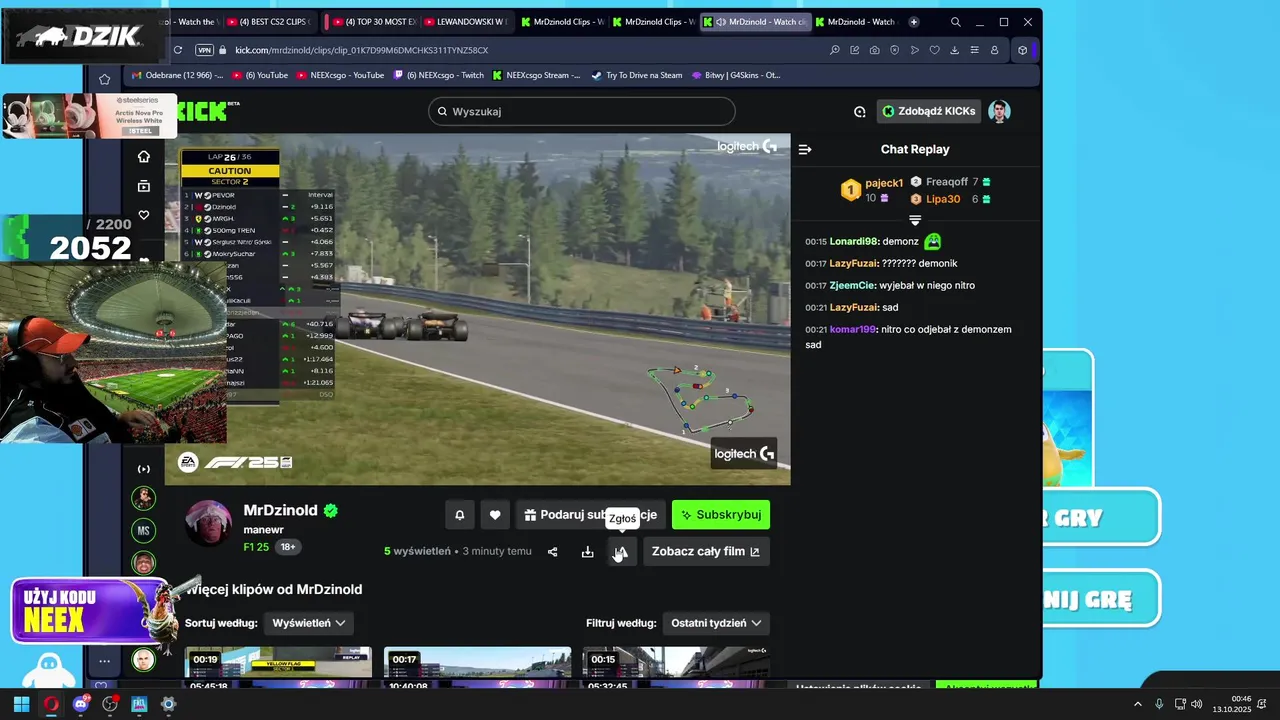Image resolution: width=1280 pixels, height=720 pixels.
Task: Open the Kick sidebar following heart icon
Action: click(x=144, y=215)
